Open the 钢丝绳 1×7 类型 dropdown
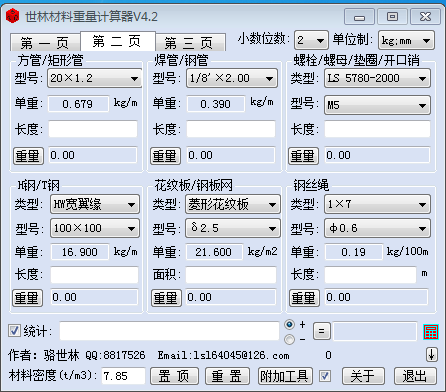The image size is (446, 392). 377,204
